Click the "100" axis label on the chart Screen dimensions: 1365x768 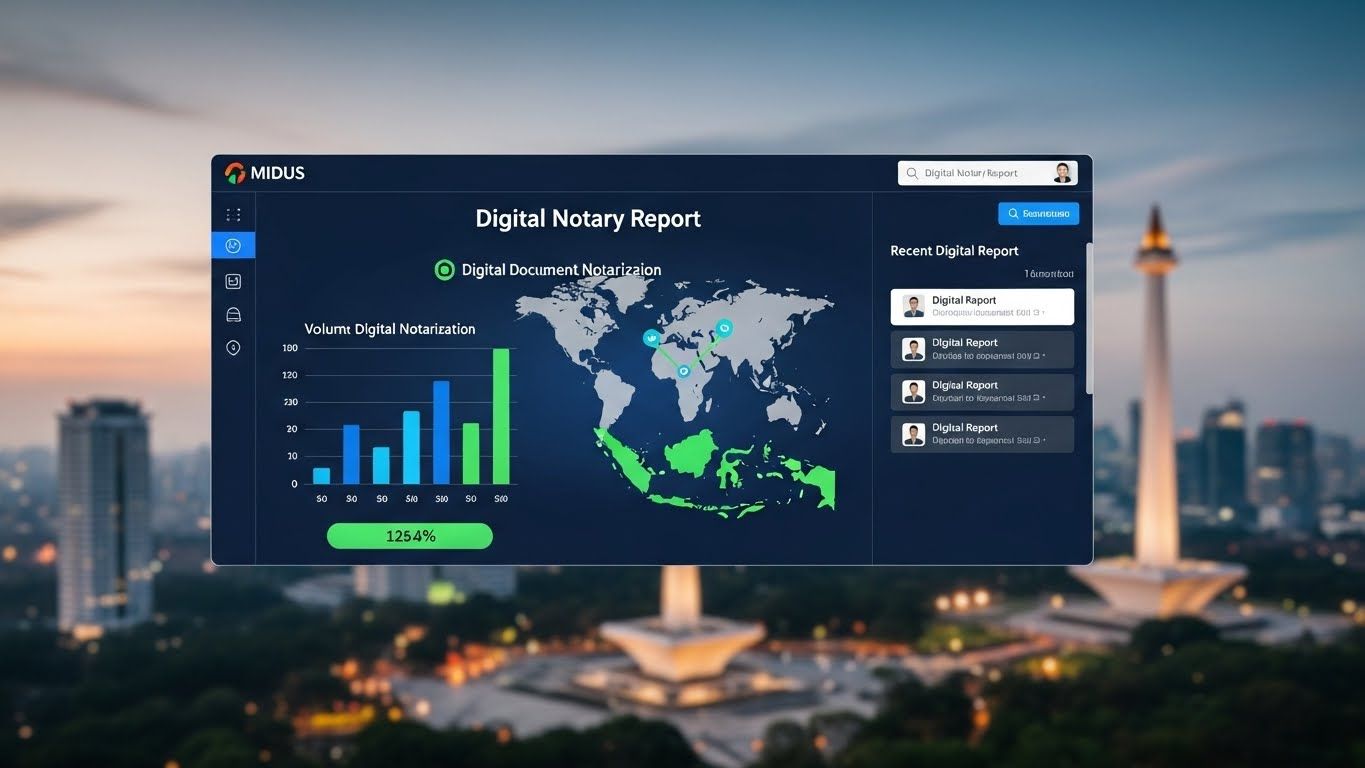click(x=290, y=348)
